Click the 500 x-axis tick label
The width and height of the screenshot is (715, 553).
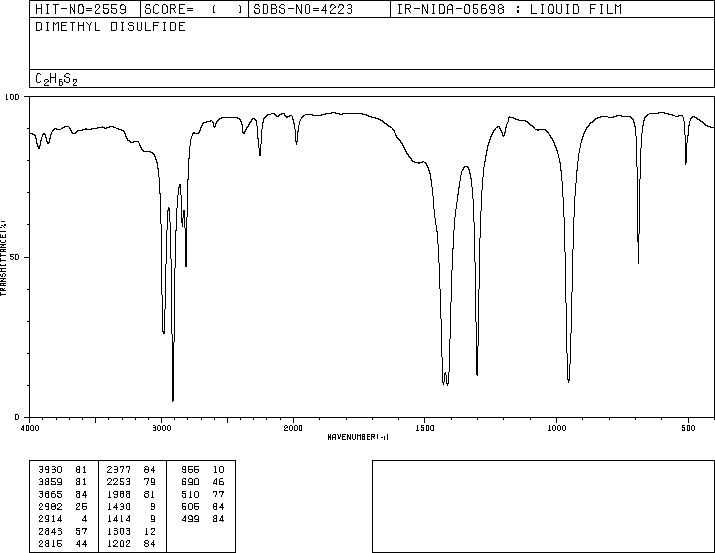688,428
